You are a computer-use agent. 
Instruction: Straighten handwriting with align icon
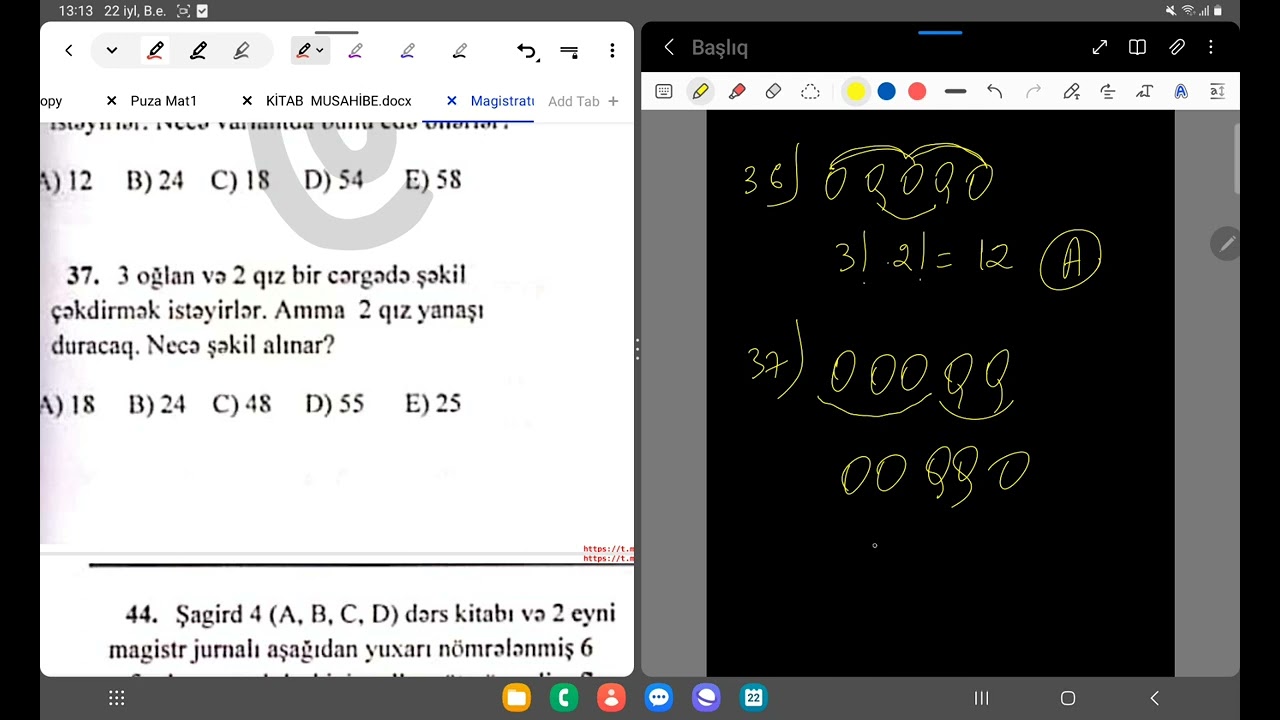coord(1108,92)
